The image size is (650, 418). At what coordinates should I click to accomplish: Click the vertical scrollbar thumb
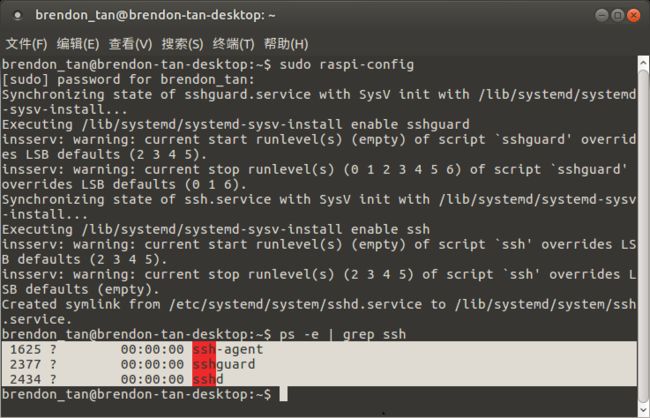pos(643,236)
